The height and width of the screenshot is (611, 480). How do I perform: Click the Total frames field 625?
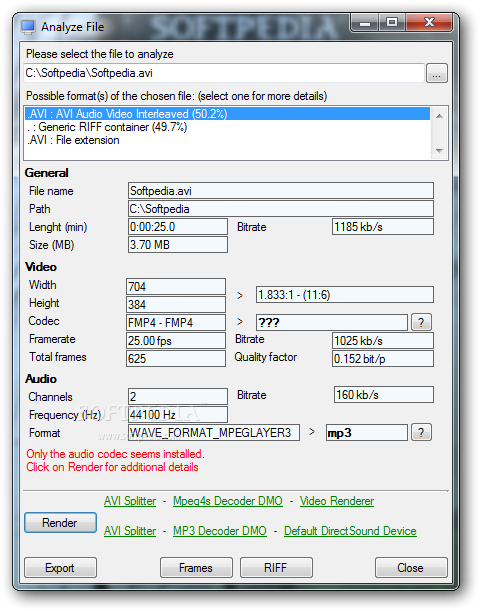point(176,358)
